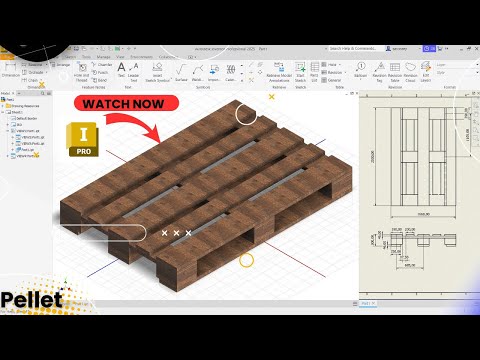Open the Parts List tool

click(314, 72)
